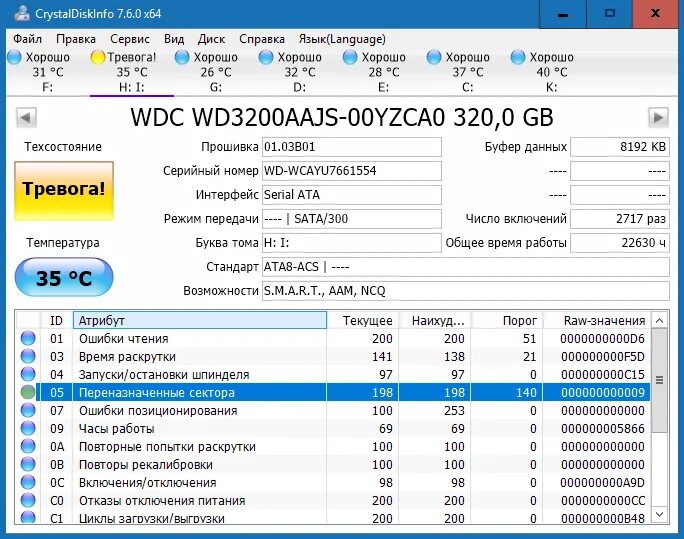The image size is (684, 539).
Task: Click status dot of Повторы рекалибровки row
Action: (28, 464)
